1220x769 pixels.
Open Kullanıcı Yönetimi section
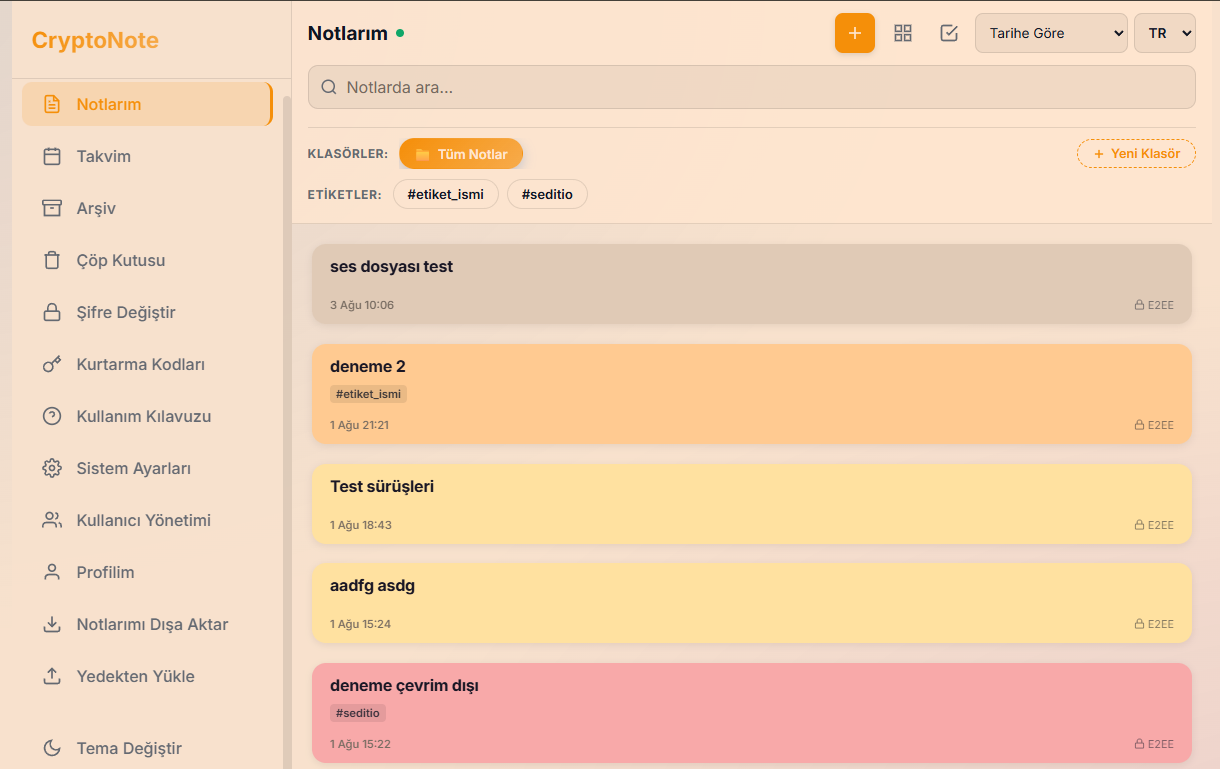point(147,520)
